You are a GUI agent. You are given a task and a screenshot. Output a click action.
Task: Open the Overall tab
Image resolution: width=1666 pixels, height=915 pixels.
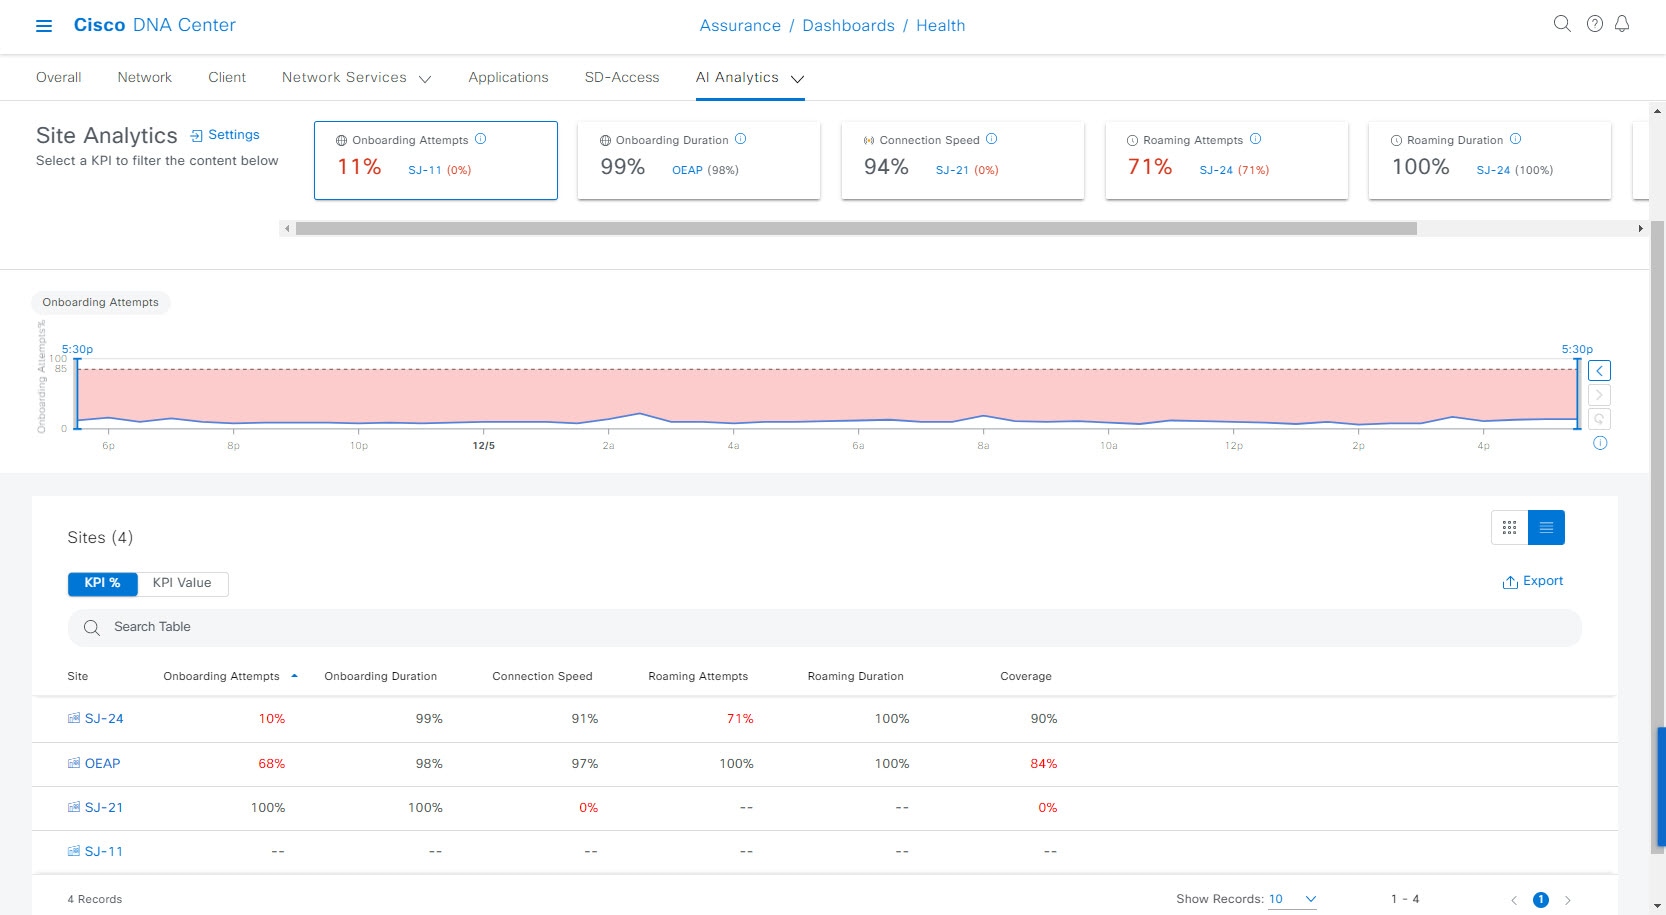coord(59,77)
